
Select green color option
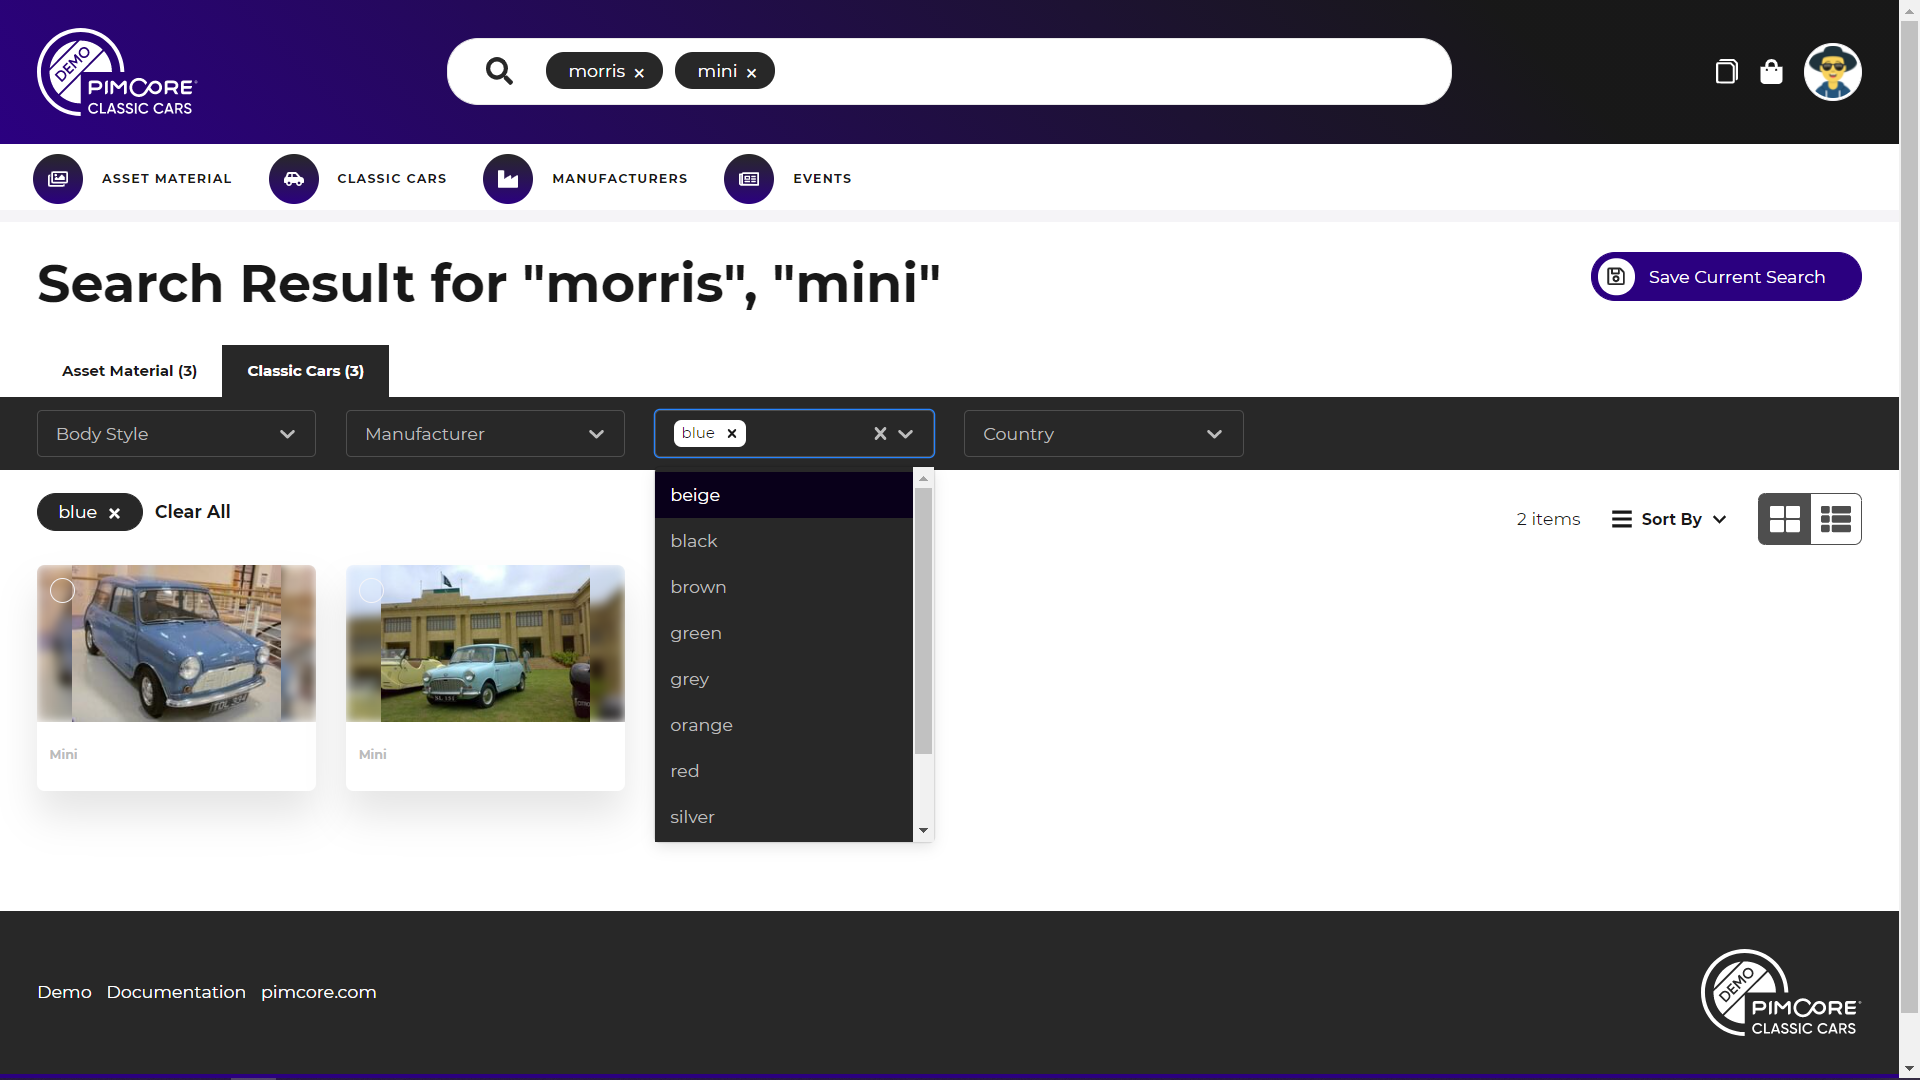coord(783,633)
